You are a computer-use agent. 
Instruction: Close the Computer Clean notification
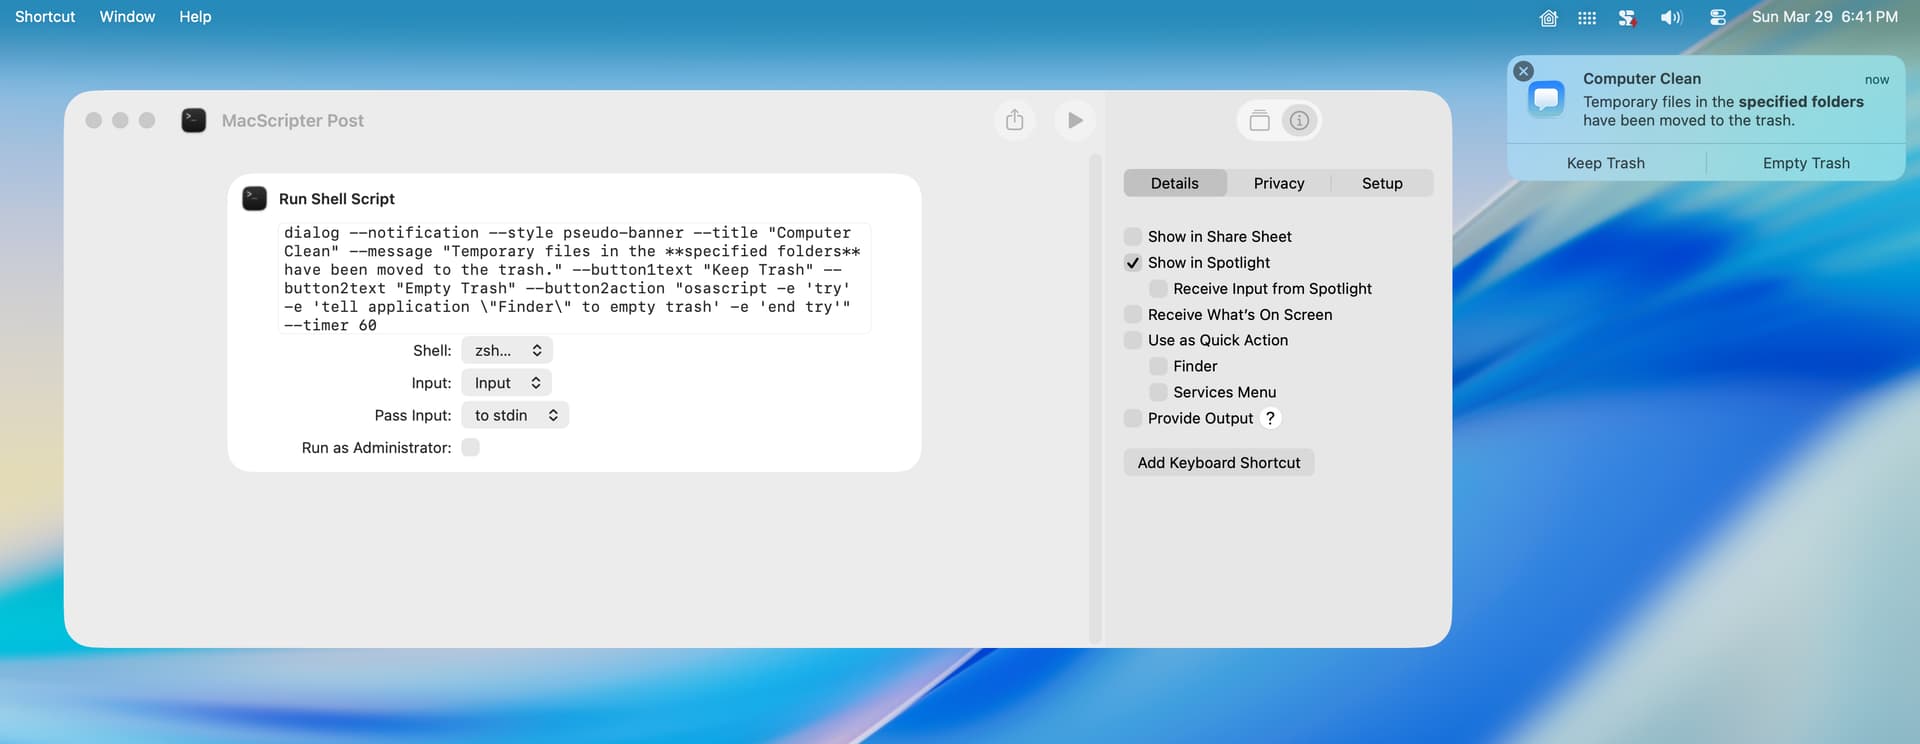(1523, 71)
